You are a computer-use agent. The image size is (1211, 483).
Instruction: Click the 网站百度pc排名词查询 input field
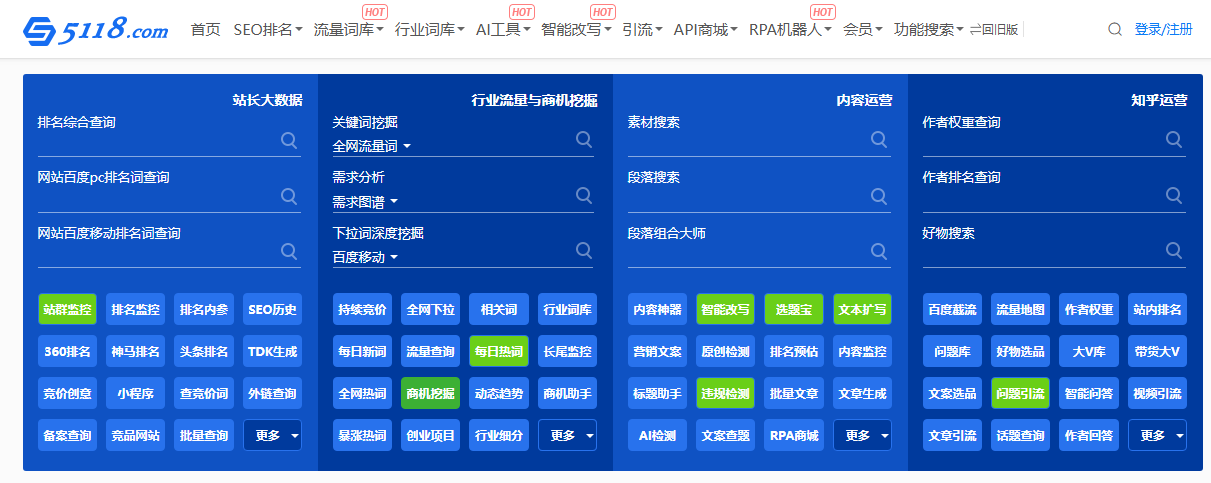[155, 198]
